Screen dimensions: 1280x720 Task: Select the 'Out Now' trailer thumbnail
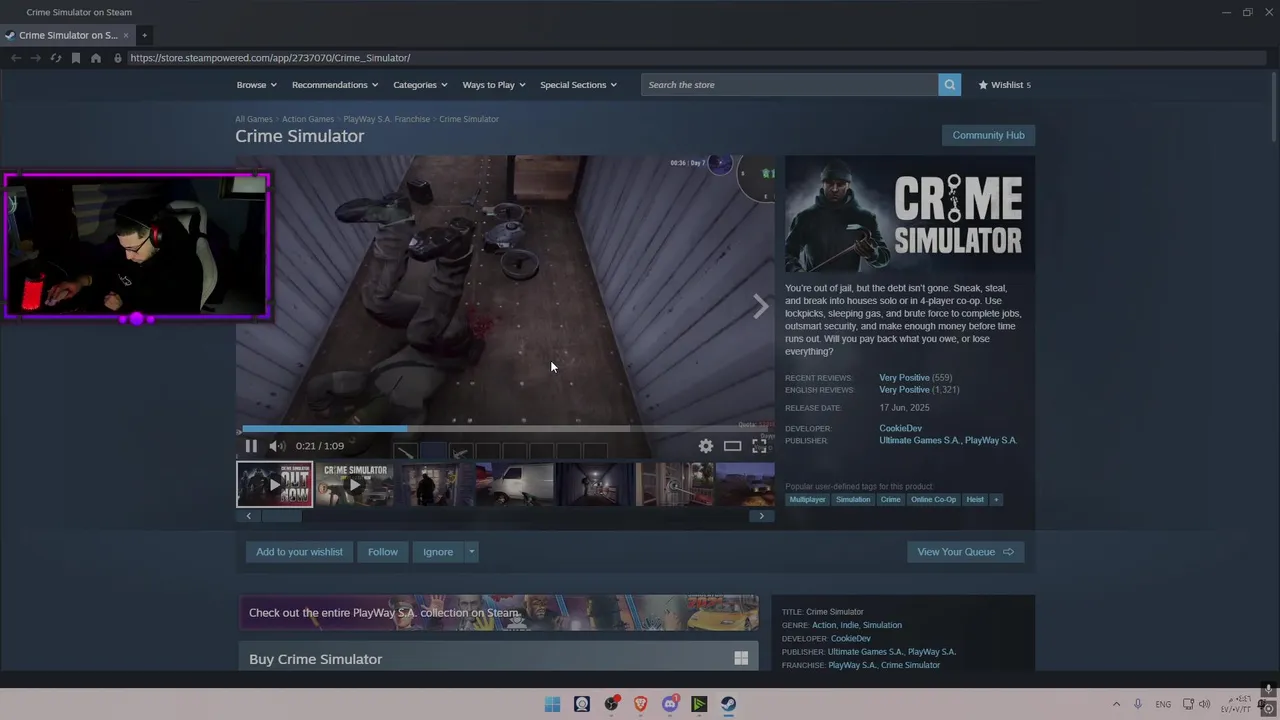point(275,484)
